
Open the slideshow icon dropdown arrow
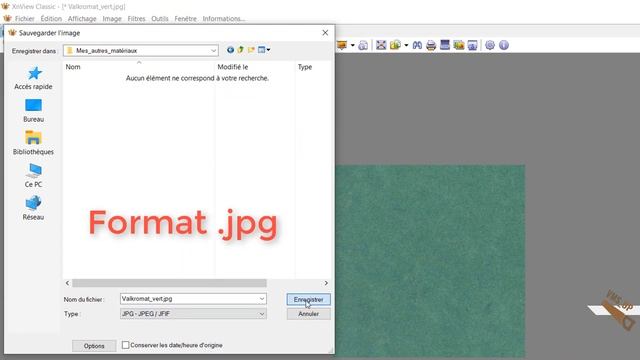tap(353, 45)
